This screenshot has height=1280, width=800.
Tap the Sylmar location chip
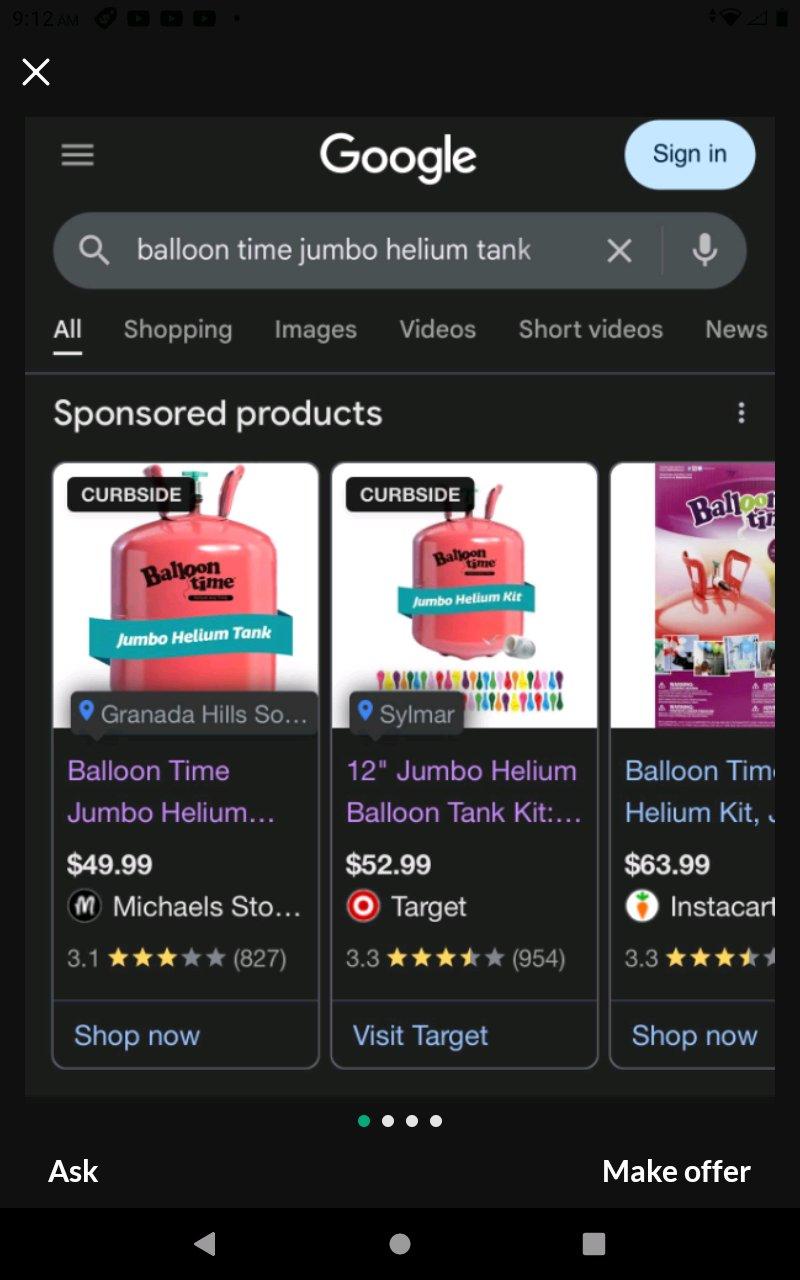[x=405, y=713]
